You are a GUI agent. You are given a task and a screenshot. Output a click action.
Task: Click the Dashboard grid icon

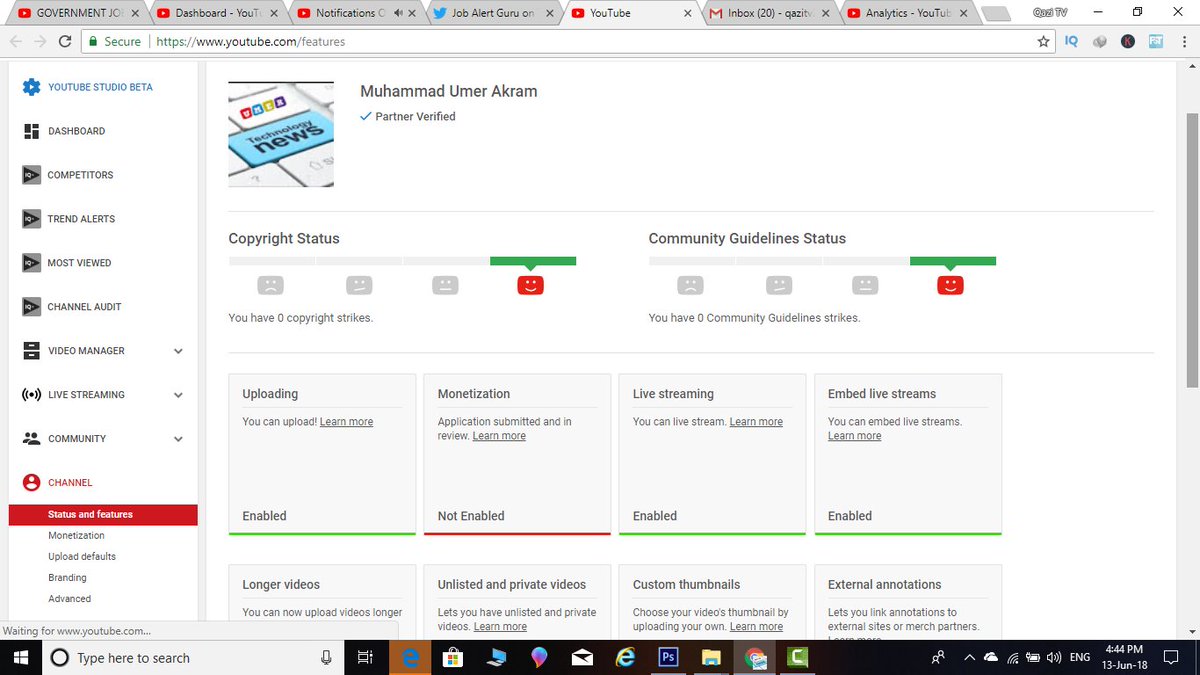(31, 131)
